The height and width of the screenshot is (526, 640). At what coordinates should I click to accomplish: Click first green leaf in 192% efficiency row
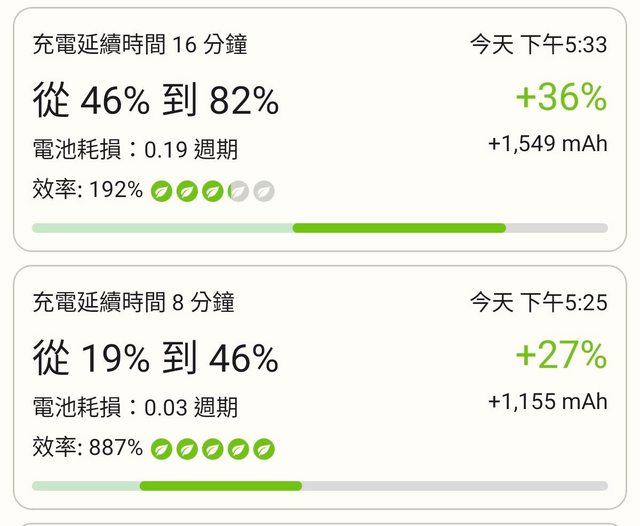[x=161, y=190]
